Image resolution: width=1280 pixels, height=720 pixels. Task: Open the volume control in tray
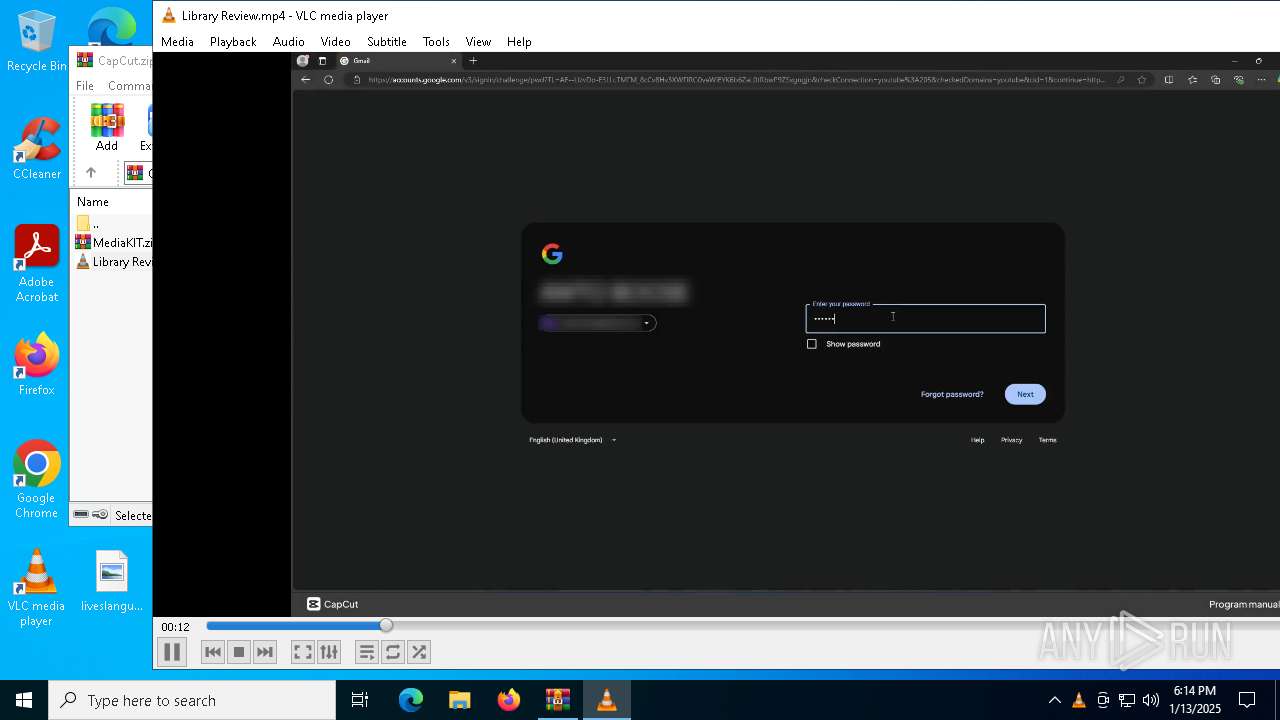click(x=1151, y=700)
